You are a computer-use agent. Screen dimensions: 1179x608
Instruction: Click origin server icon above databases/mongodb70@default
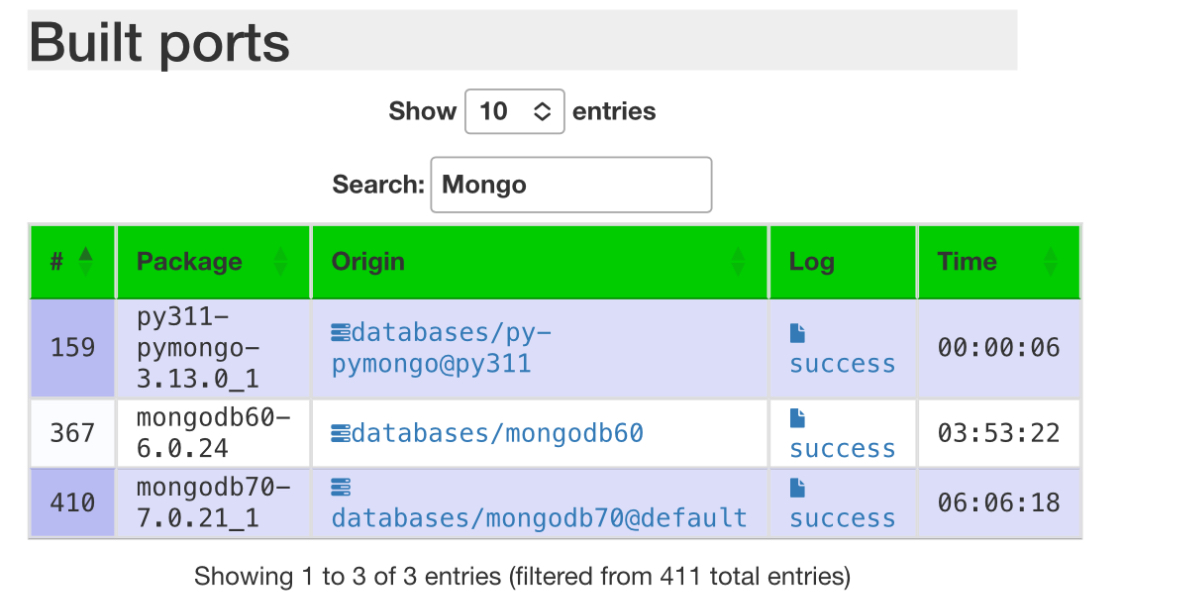pos(341,489)
